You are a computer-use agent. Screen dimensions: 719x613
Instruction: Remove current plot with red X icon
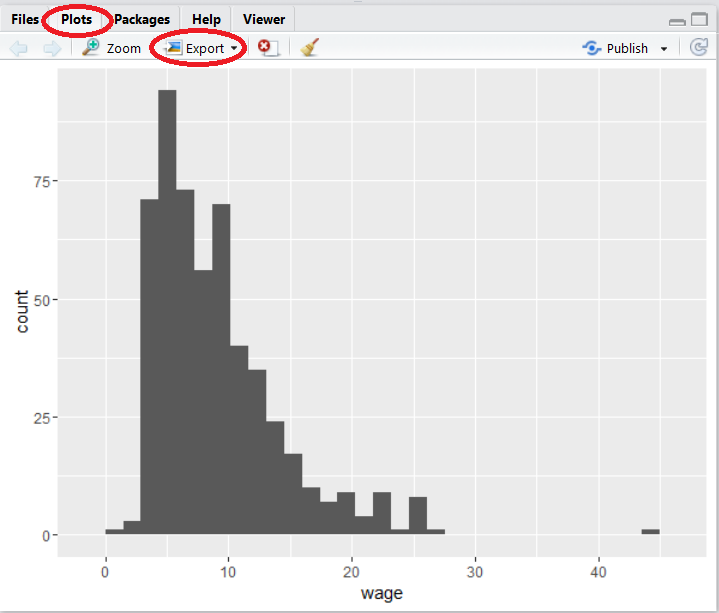point(268,48)
